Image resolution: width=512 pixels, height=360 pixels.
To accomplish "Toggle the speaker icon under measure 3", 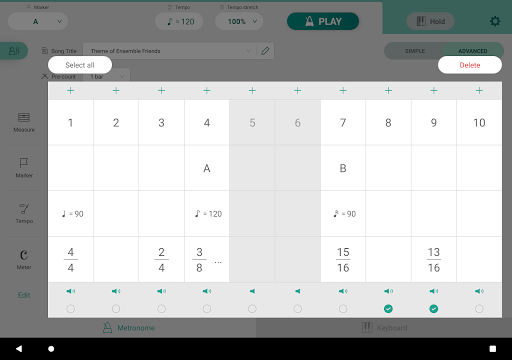I will coord(161,291).
